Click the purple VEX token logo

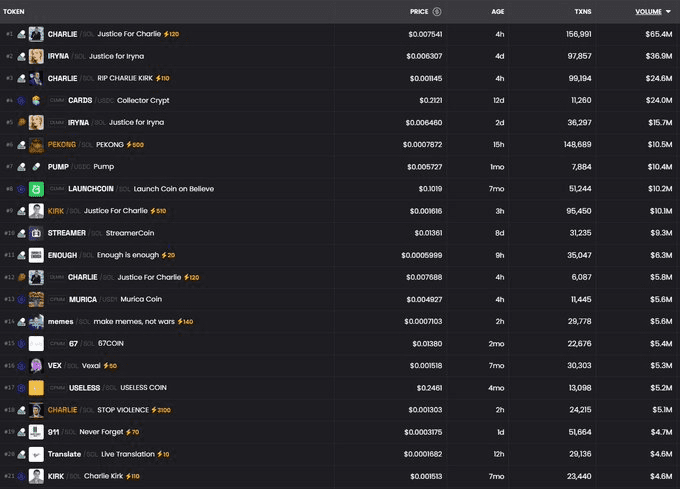point(36,366)
